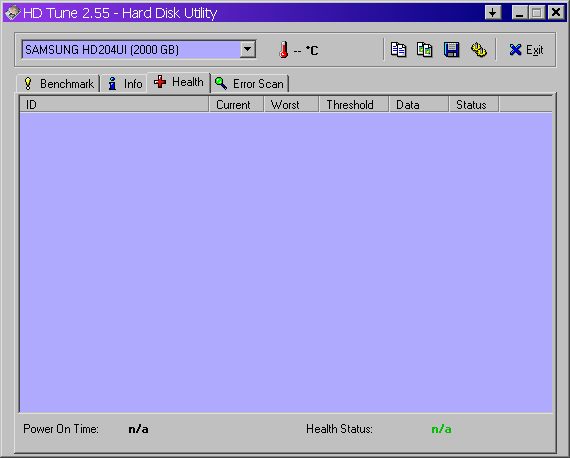The height and width of the screenshot is (458, 570).
Task: Click the copy info to clipboard icon
Action: 398,49
